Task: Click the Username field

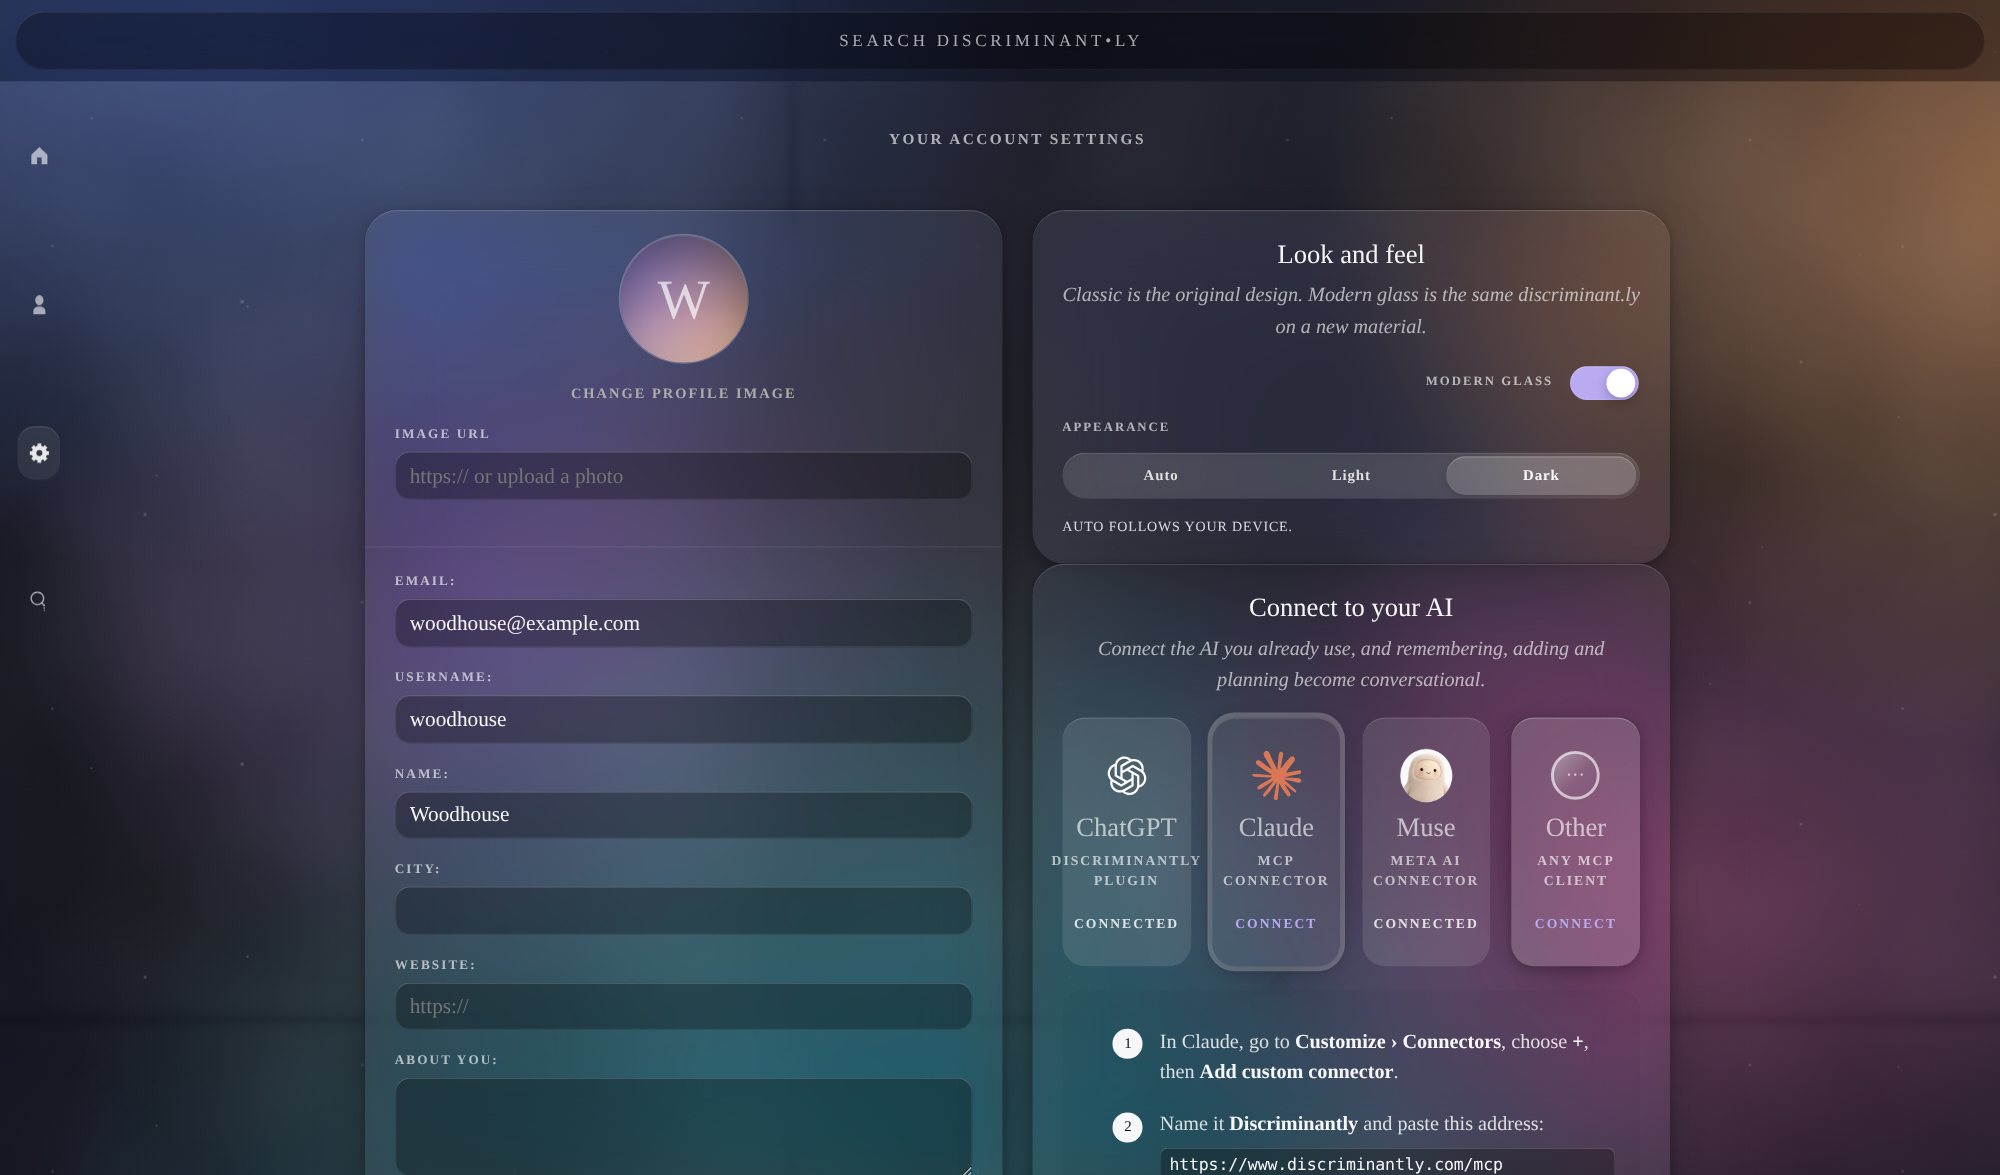Action: tap(683, 719)
